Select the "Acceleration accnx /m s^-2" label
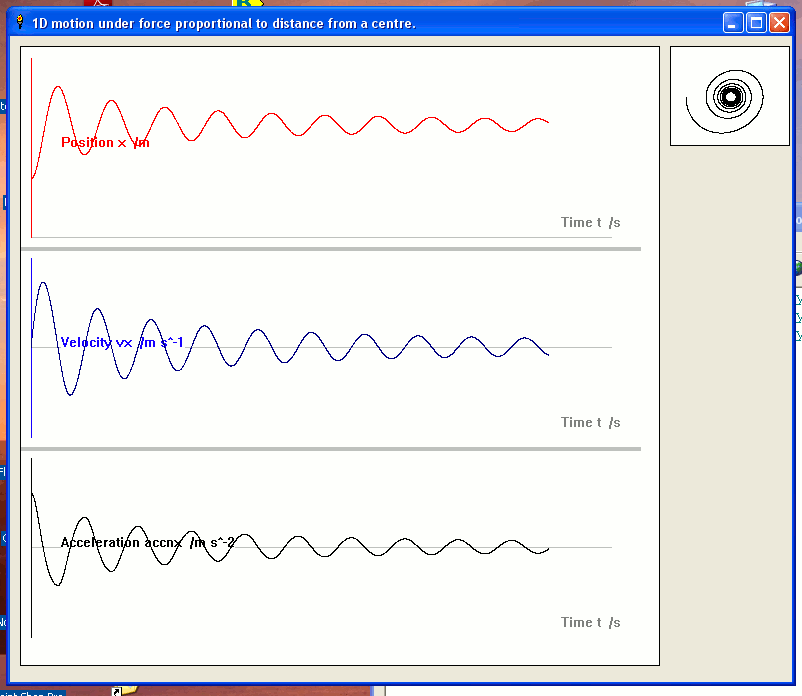Image resolution: width=802 pixels, height=696 pixels. tap(148, 543)
